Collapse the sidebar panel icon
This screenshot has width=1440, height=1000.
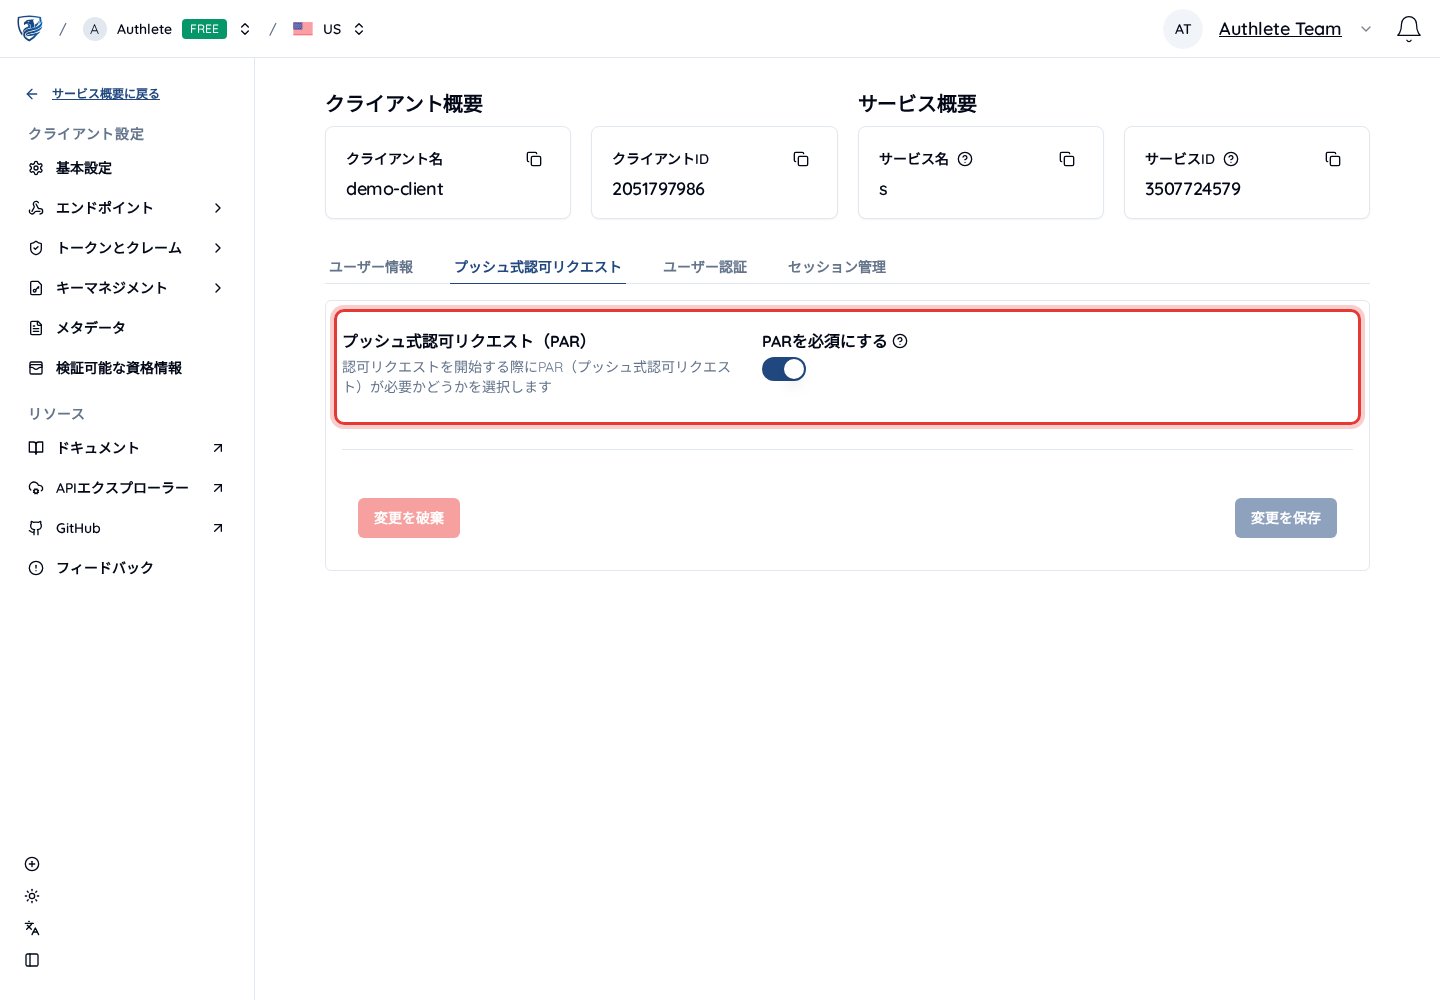pos(32,960)
